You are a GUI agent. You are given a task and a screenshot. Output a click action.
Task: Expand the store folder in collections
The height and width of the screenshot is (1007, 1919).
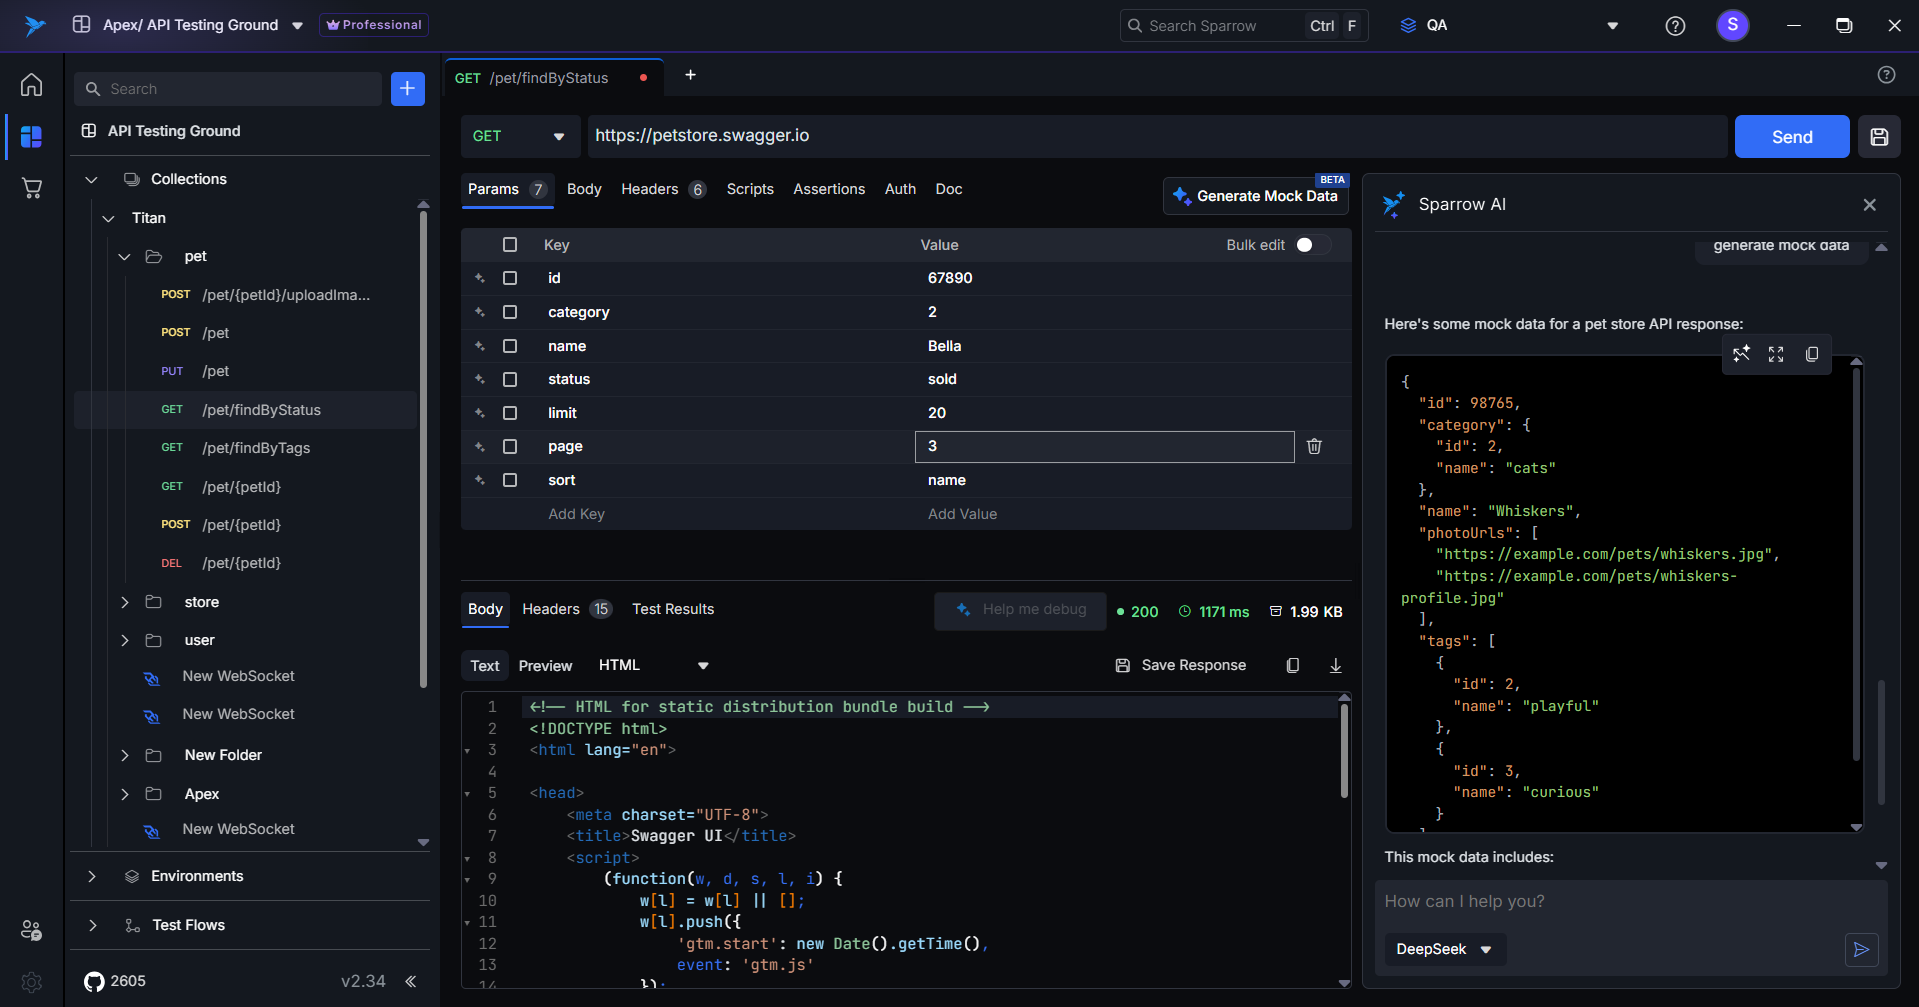tap(125, 602)
